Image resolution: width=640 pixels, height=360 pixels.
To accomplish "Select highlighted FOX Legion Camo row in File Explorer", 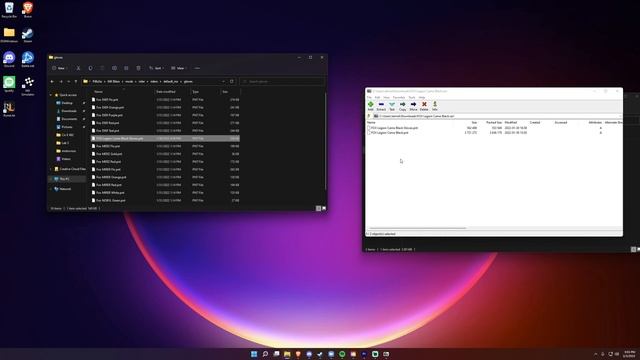I will [x=165, y=138].
